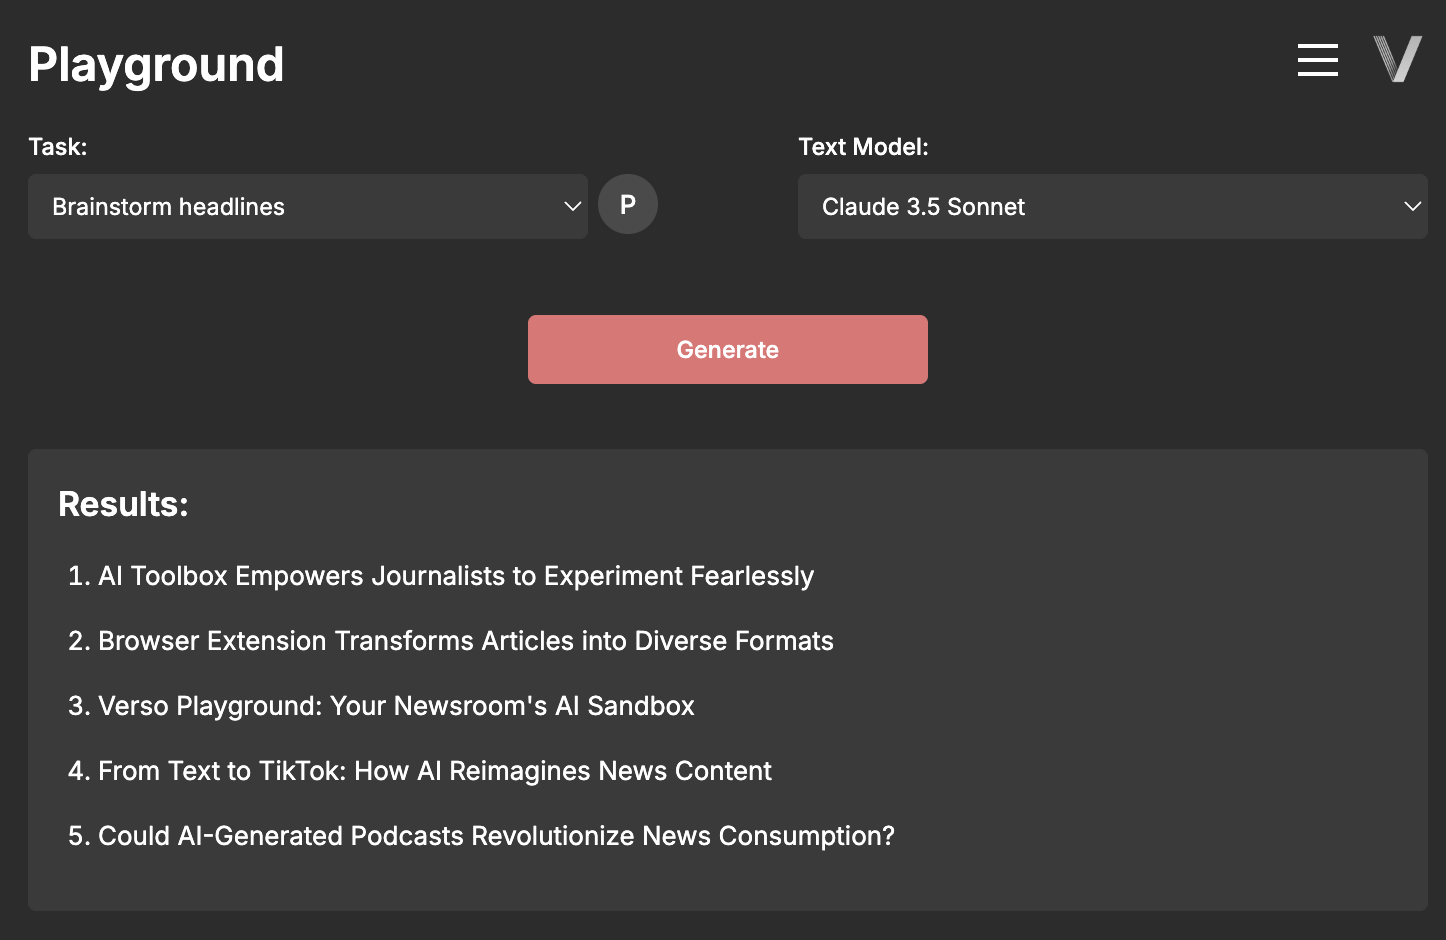This screenshot has height=940, width=1446.
Task: Select the headline about AI Toolbox
Action: (x=456, y=576)
